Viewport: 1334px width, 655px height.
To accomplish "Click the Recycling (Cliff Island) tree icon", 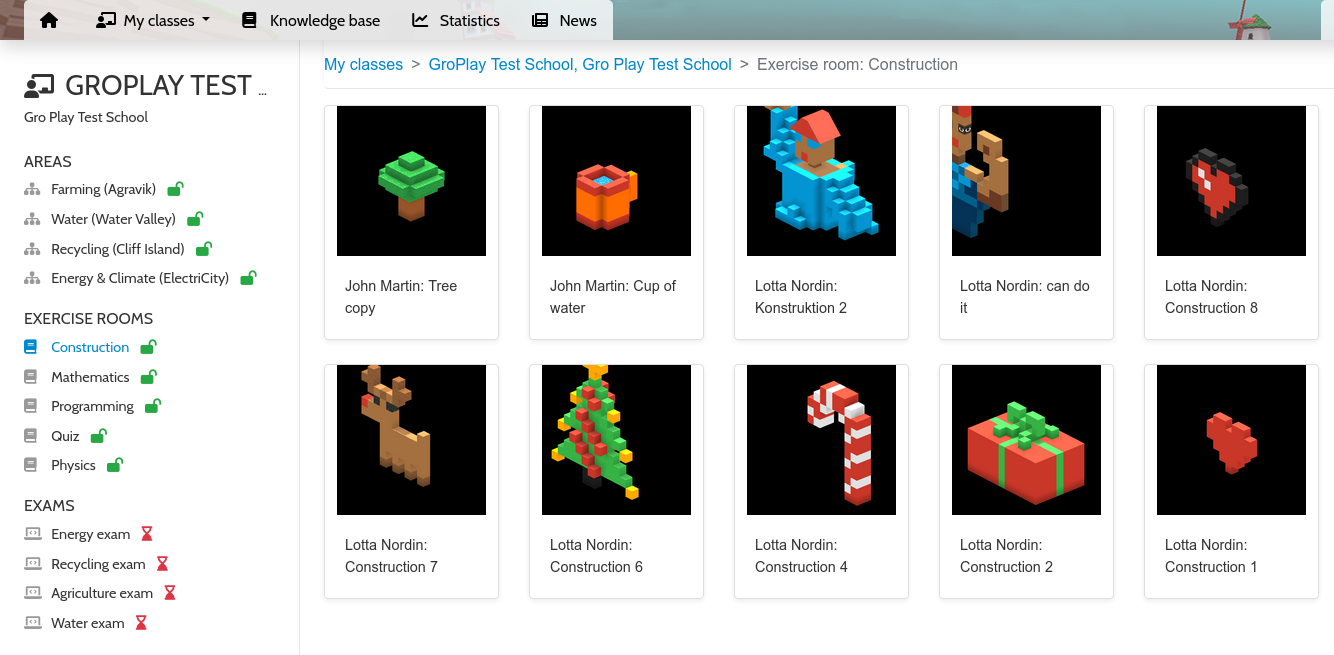I will 32,249.
